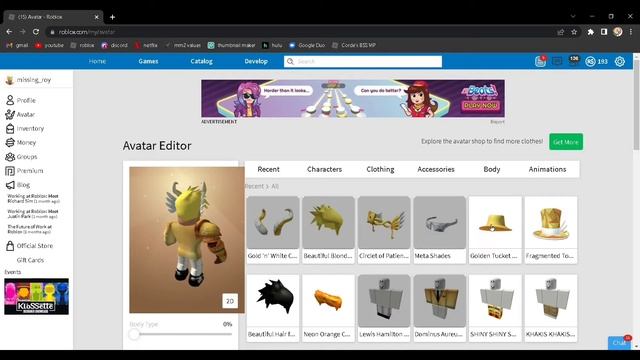The height and width of the screenshot is (360, 640).
Task: Open the Money sidebar icon
Action: coord(10,142)
